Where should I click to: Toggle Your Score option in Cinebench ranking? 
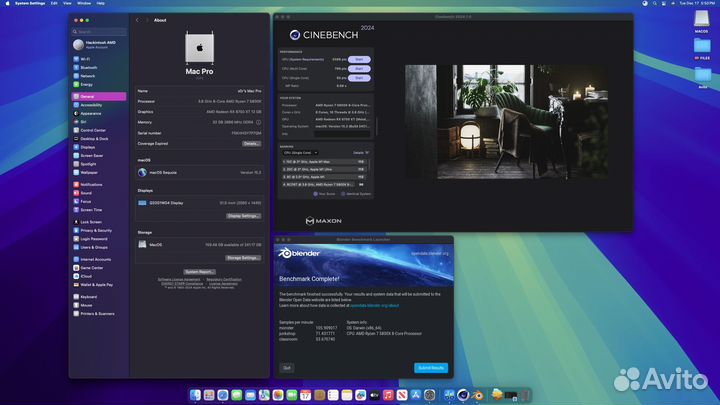click(325, 194)
